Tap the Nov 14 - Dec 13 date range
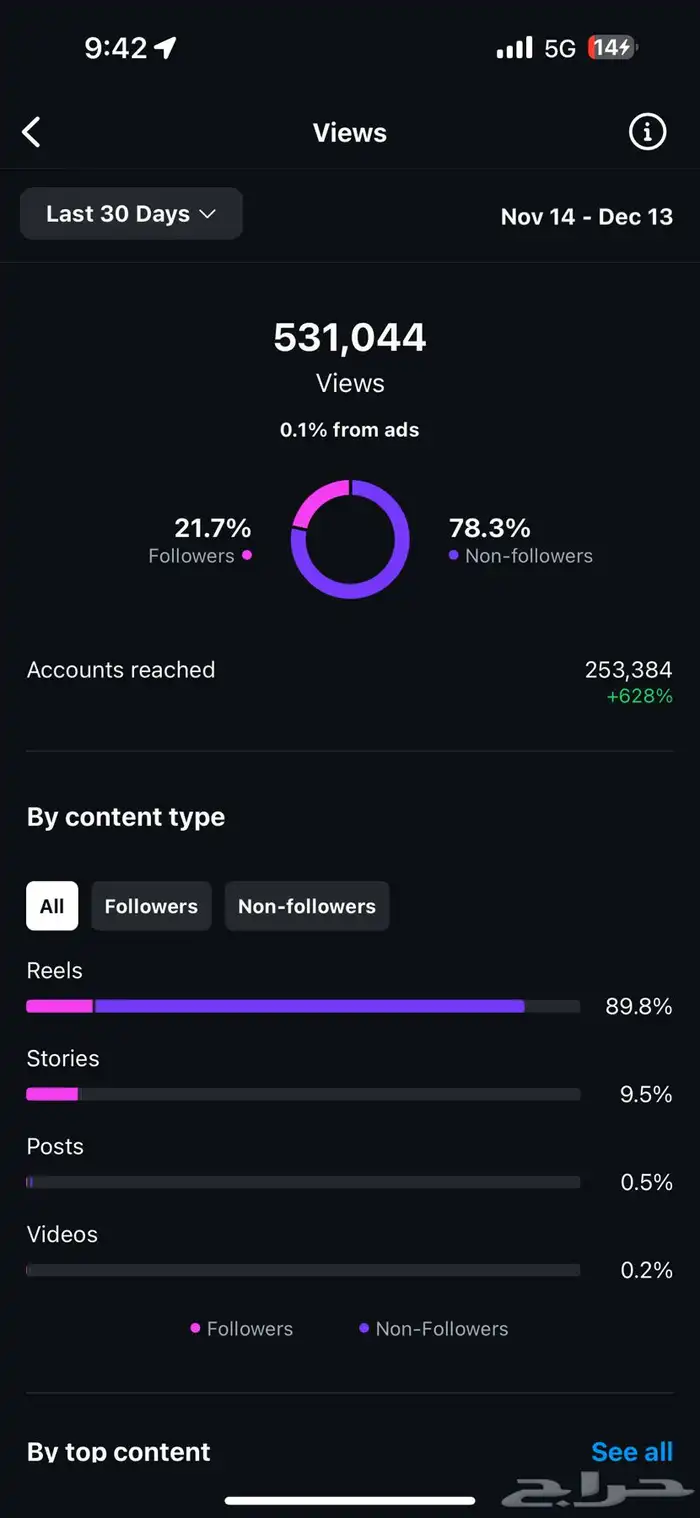This screenshot has width=700, height=1518. [587, 216]
